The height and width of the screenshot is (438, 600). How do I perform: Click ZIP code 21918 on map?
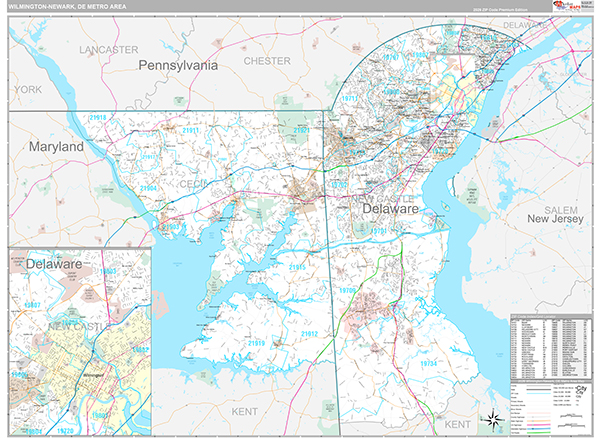pos(97,118)
